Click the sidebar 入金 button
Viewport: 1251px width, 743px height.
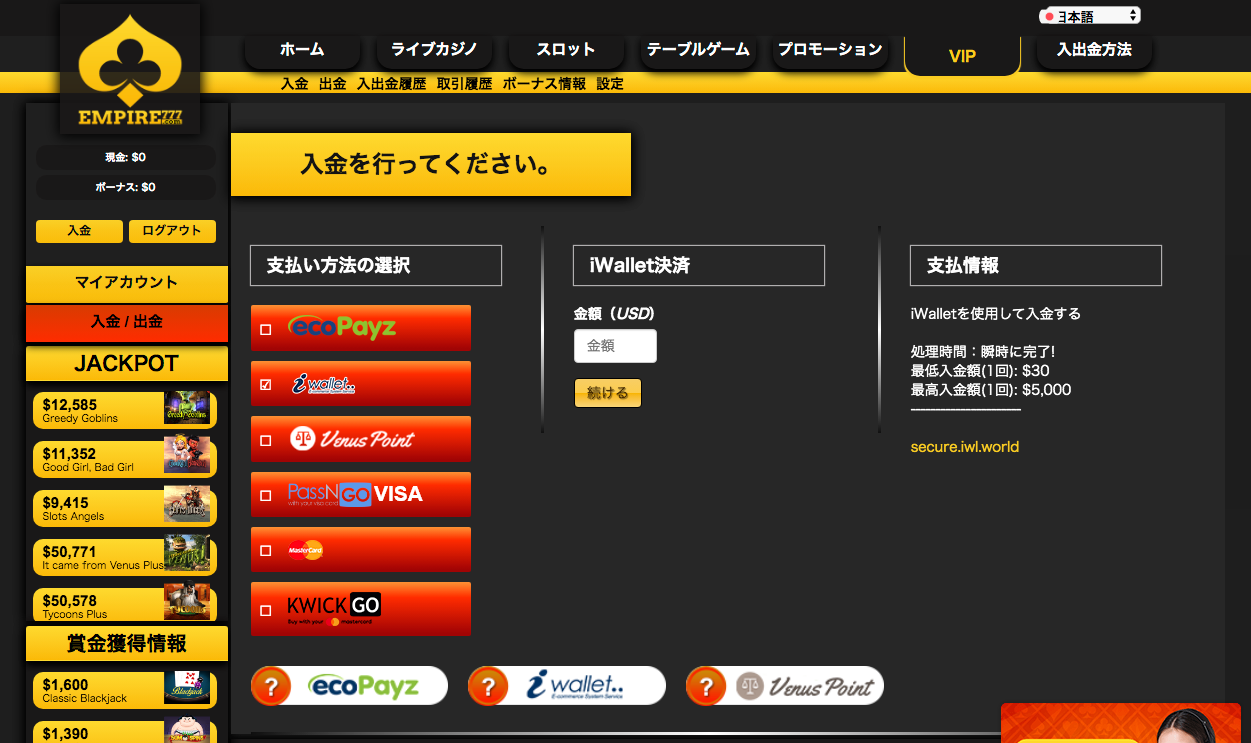coord(79,231)
